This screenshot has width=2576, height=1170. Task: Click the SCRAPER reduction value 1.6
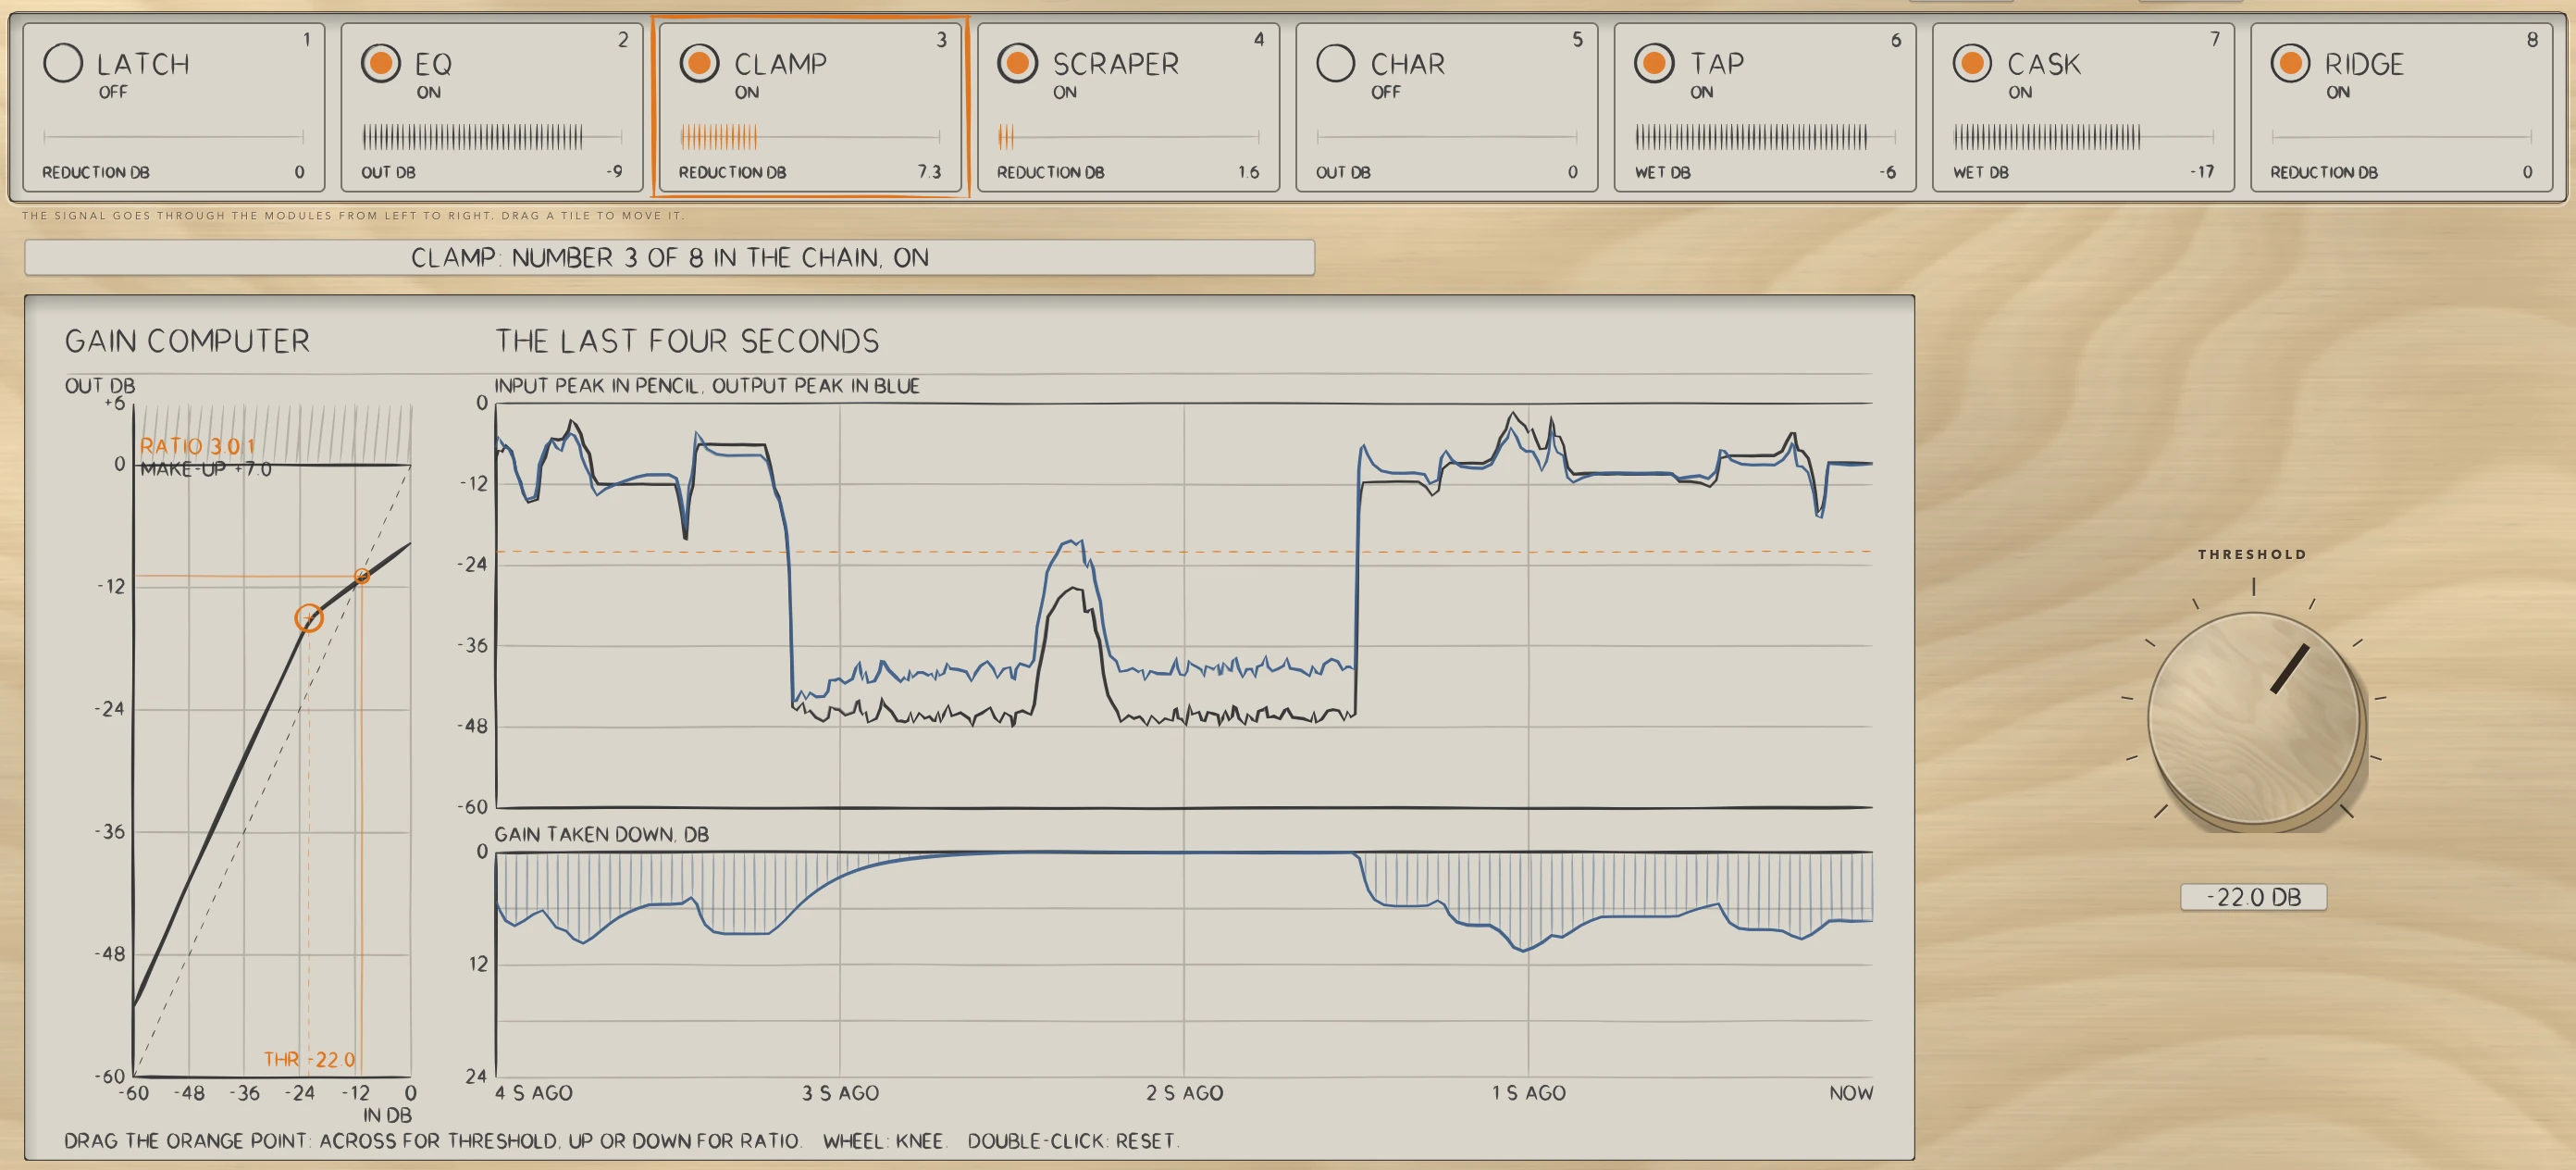tap(1248, 172)
